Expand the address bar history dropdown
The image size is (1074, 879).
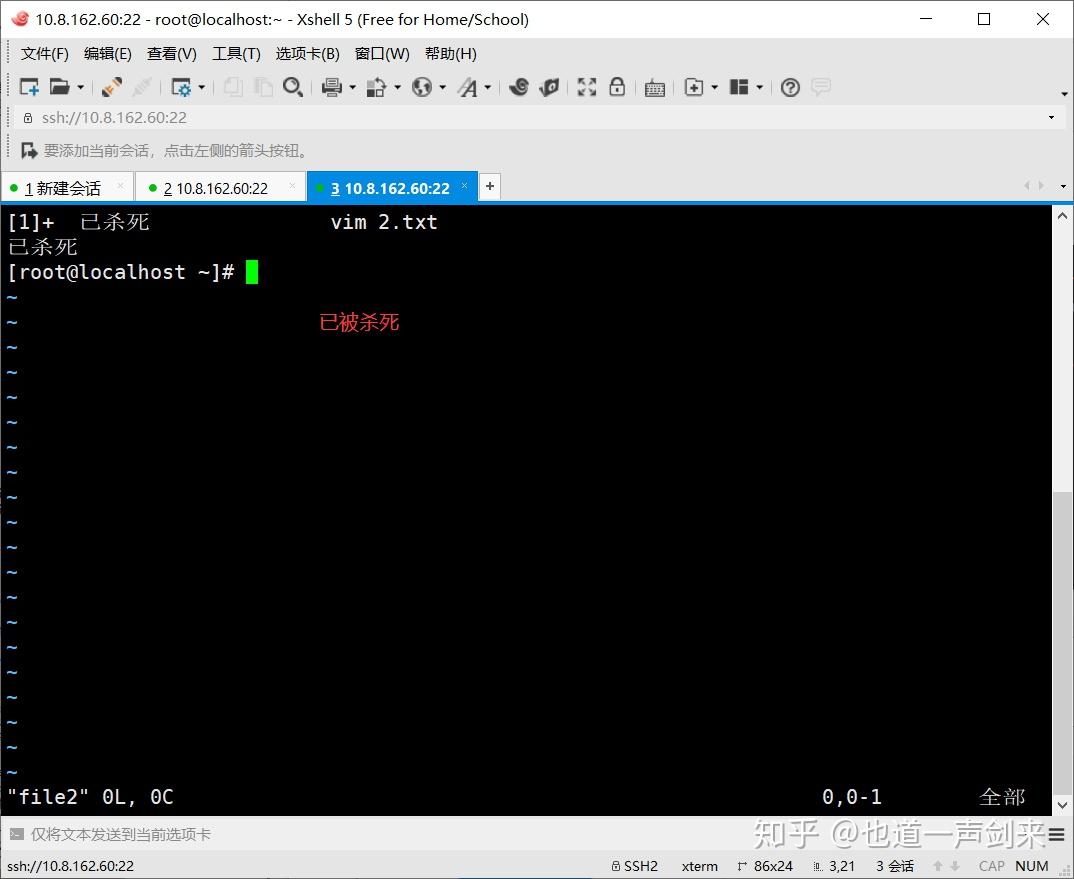coord(1051,118)
